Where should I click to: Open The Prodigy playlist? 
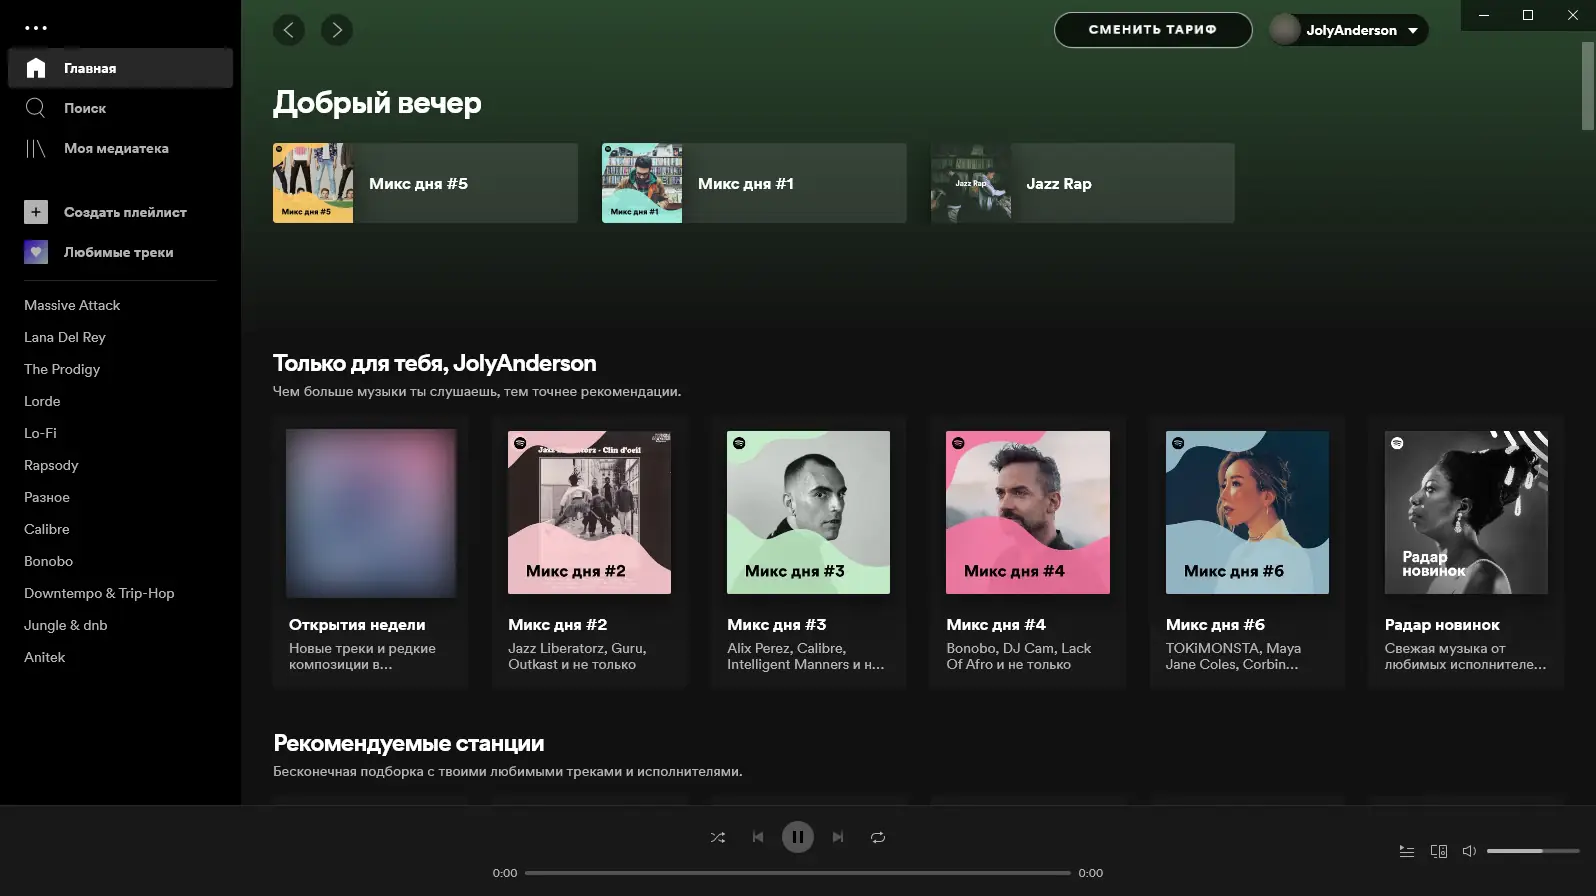pyautogui.click(x=62, y=369)
